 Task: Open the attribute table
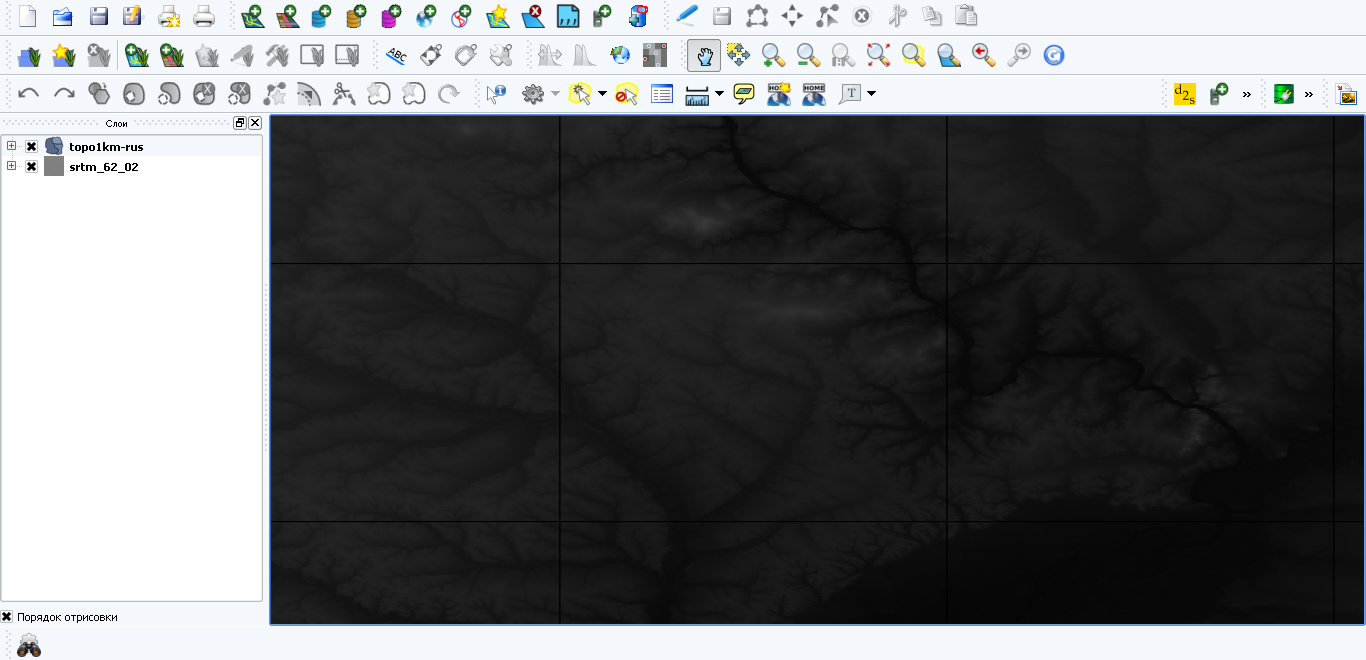pos(662,93)
